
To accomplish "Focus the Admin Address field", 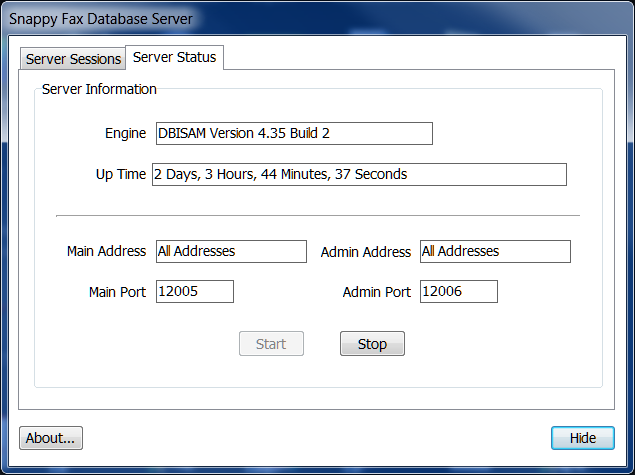I will pyautogui.click(x=495, y=251).
